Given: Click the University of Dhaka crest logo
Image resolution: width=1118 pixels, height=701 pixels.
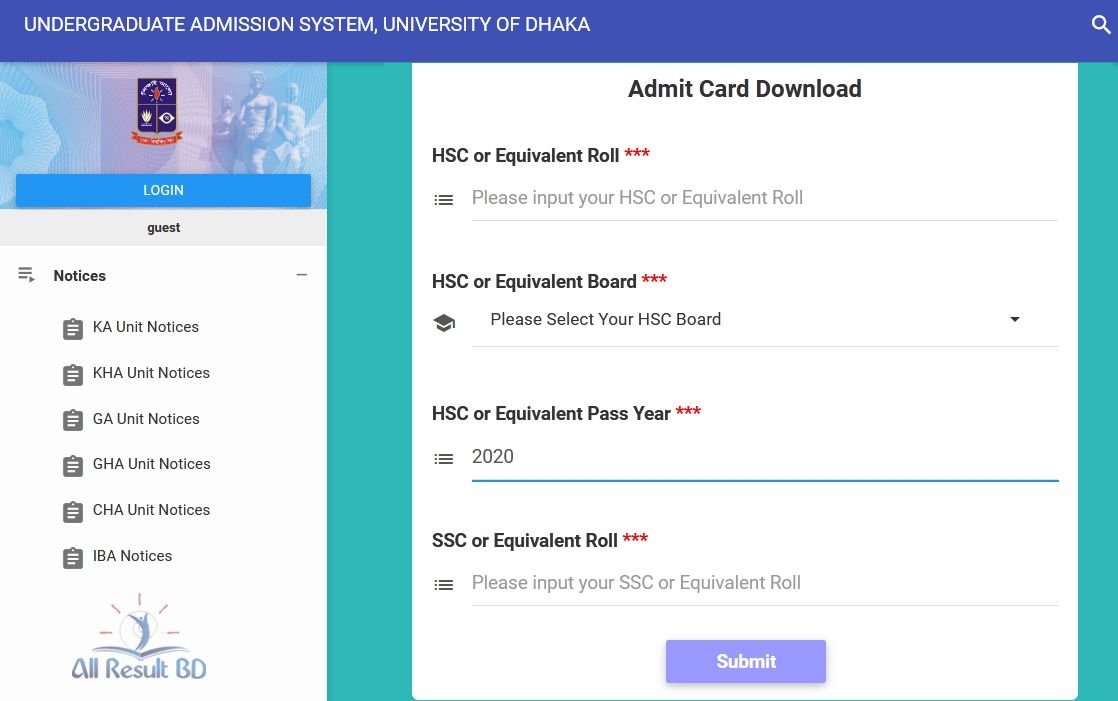Looking at the screenshot, I should (x=157, y=111).
